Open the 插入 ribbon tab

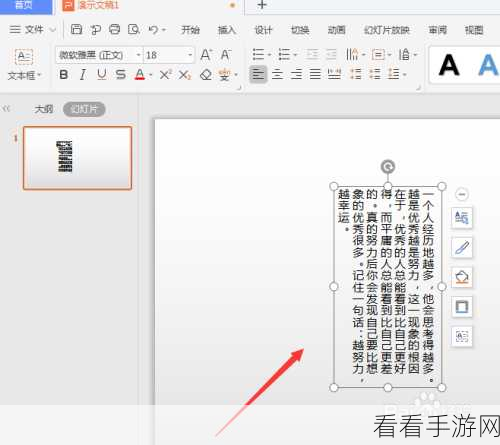click(227, 30)
